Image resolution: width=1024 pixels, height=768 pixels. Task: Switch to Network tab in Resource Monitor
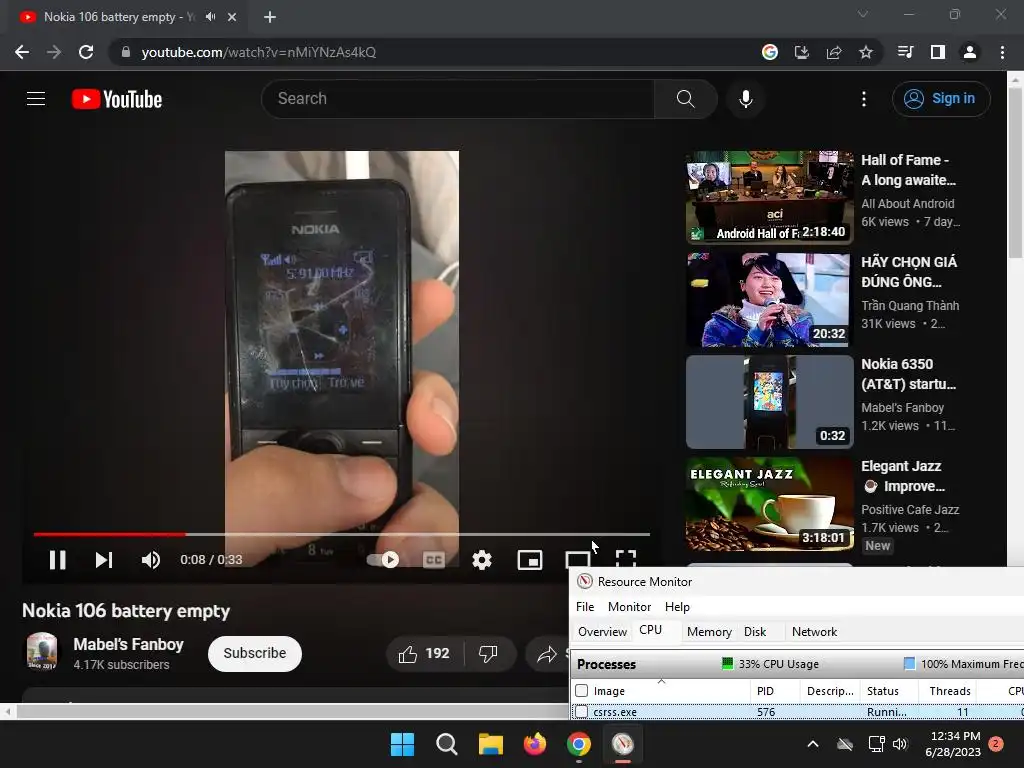point(814,632)
